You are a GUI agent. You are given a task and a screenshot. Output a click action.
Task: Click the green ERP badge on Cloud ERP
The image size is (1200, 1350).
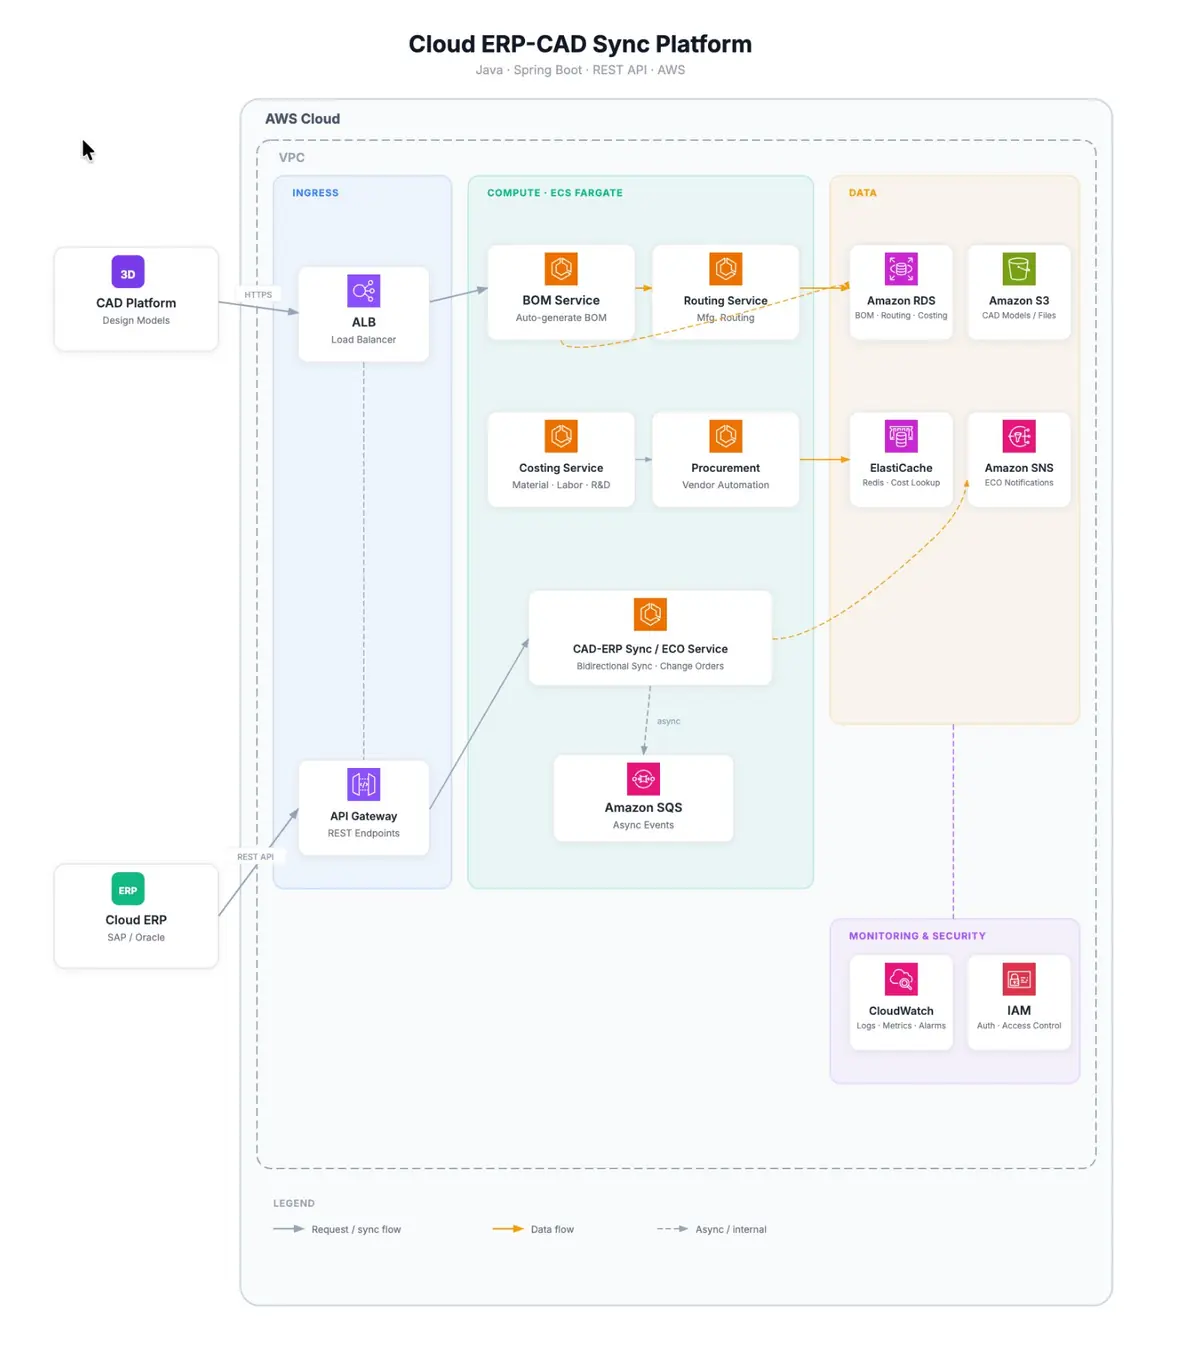(x=127, y=888)
